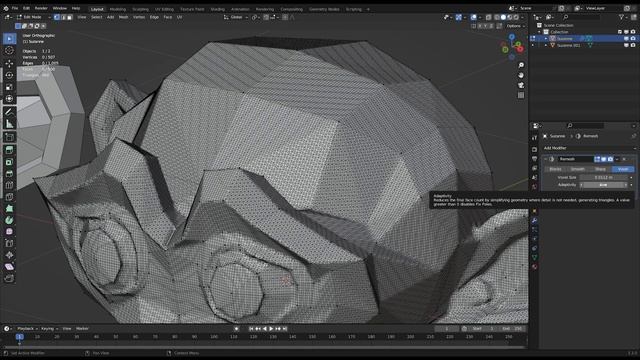Open Global transform orientation dropdown
This screenshot has height=360, width=640.
(236, 17)
